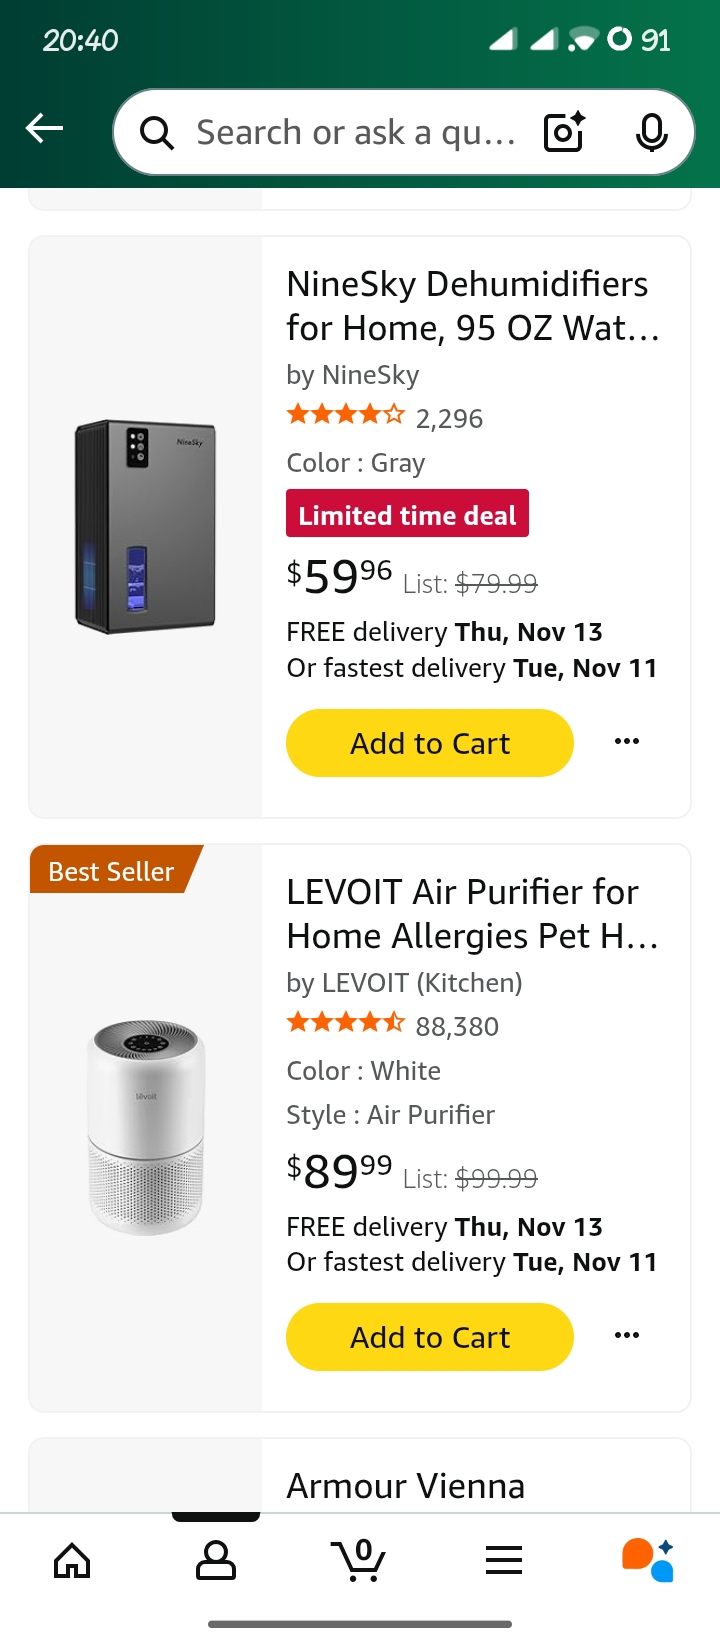Open camera lens search
Viewport: 720px width, 1640px height.
click(x=564, y=132)
